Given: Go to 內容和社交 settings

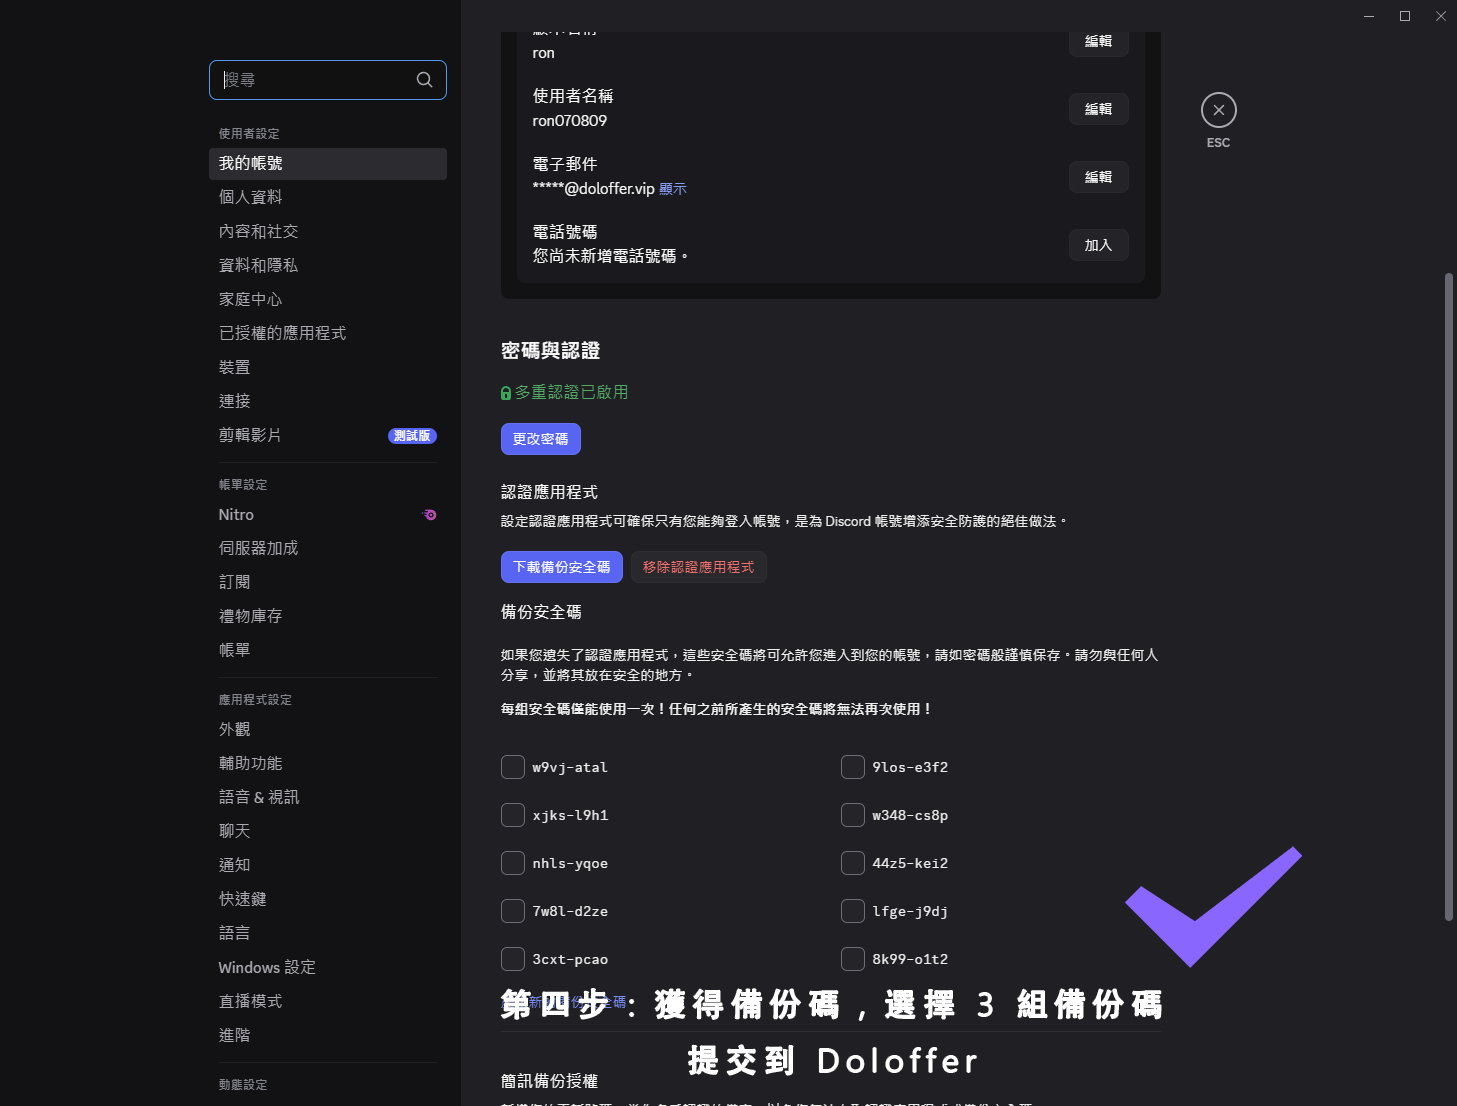Looking at the screenshot, I should [x=328, y=232].
